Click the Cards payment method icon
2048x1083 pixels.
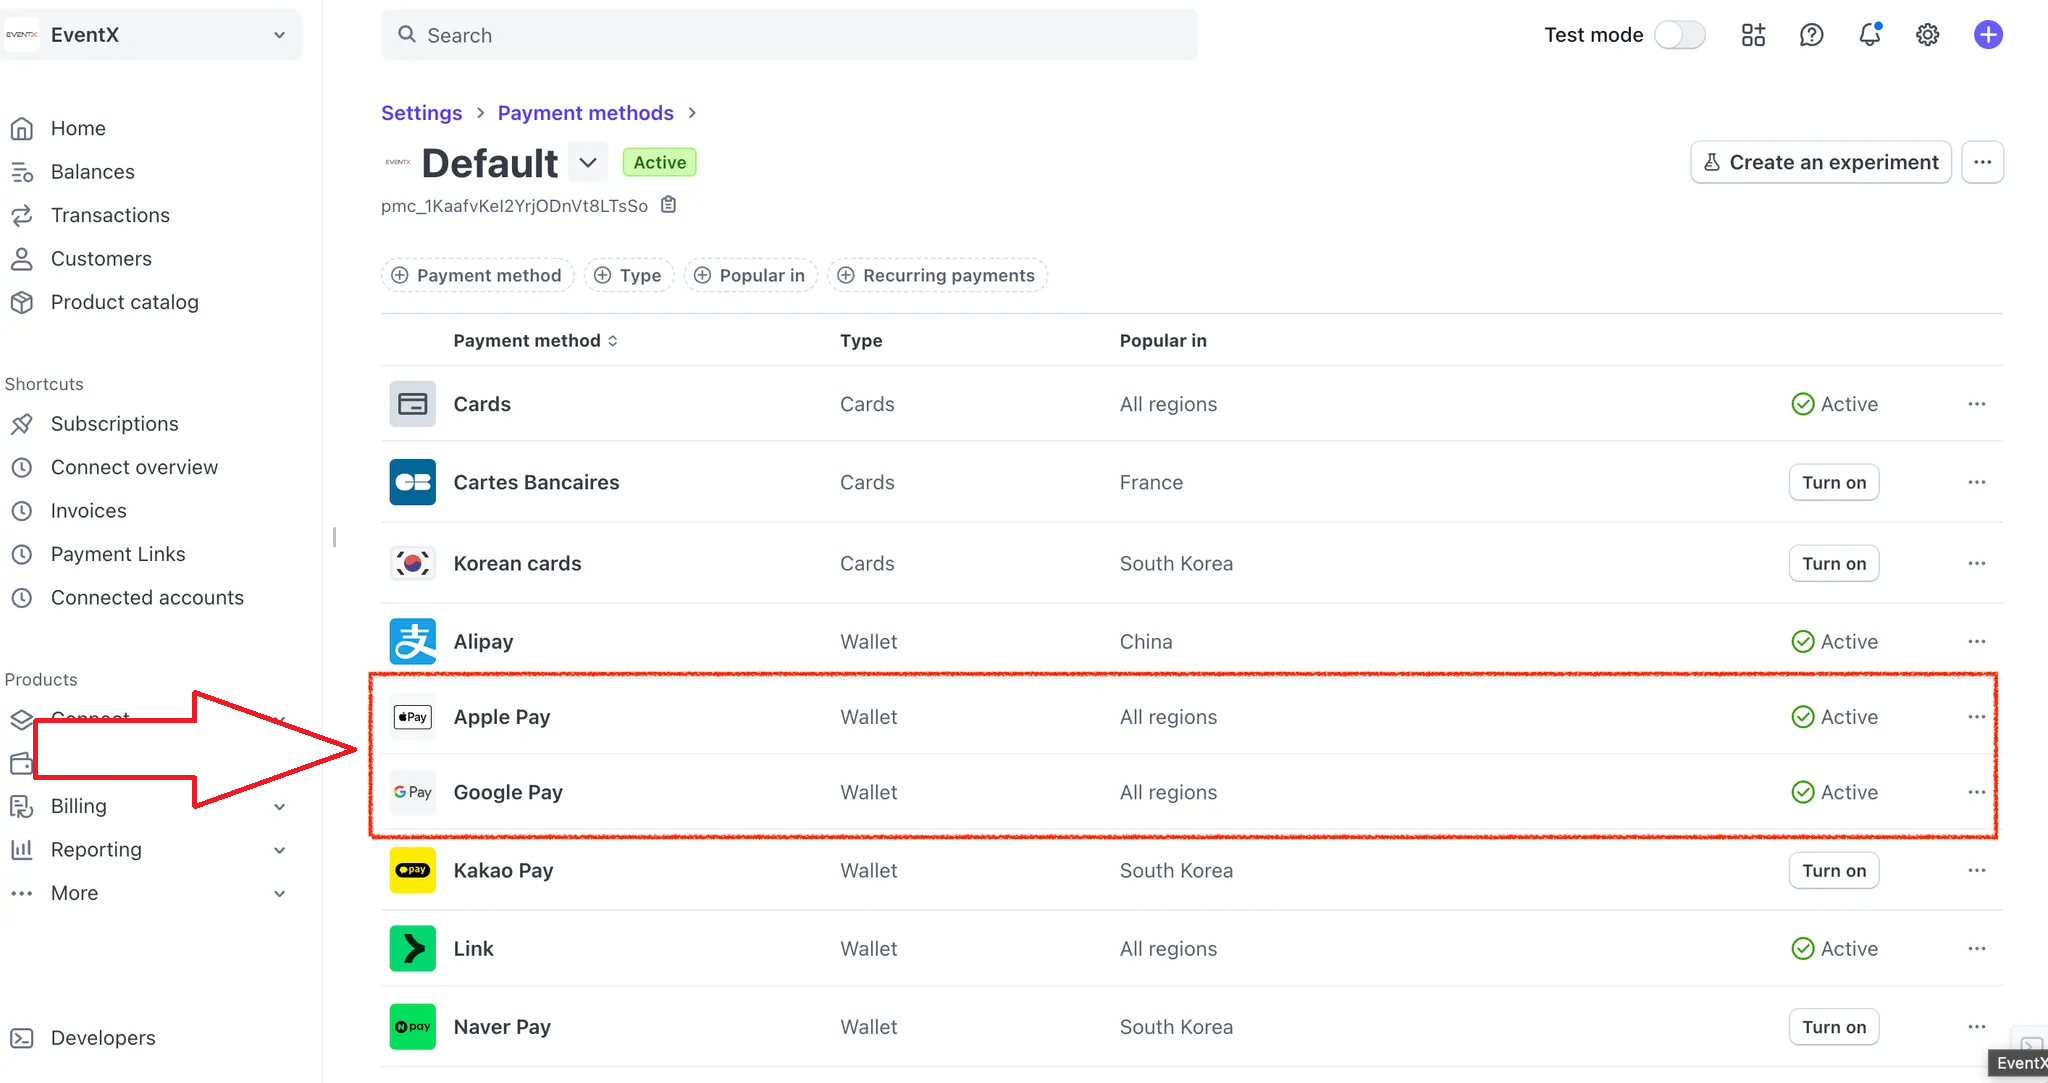412,404
